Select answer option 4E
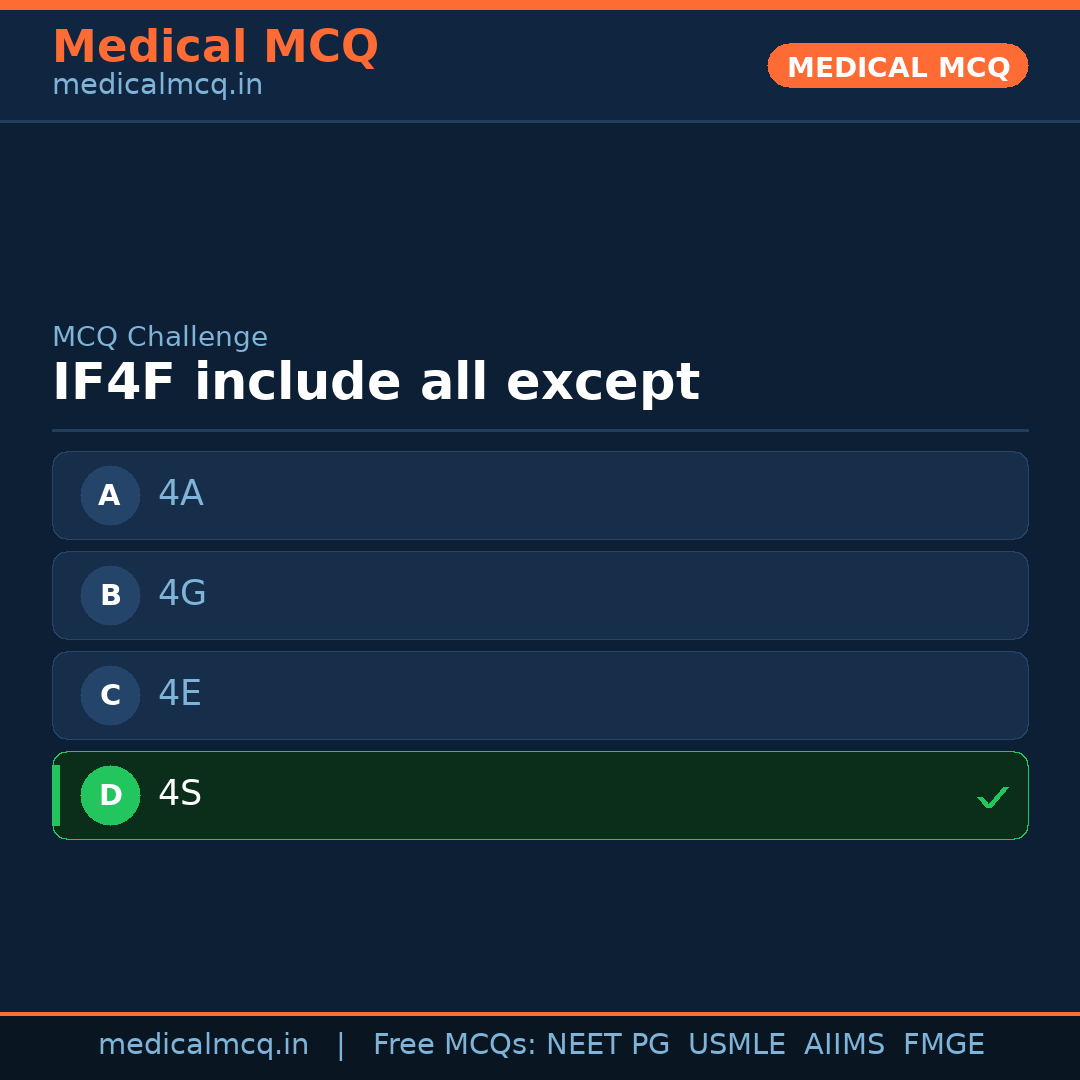 point(540,695)
